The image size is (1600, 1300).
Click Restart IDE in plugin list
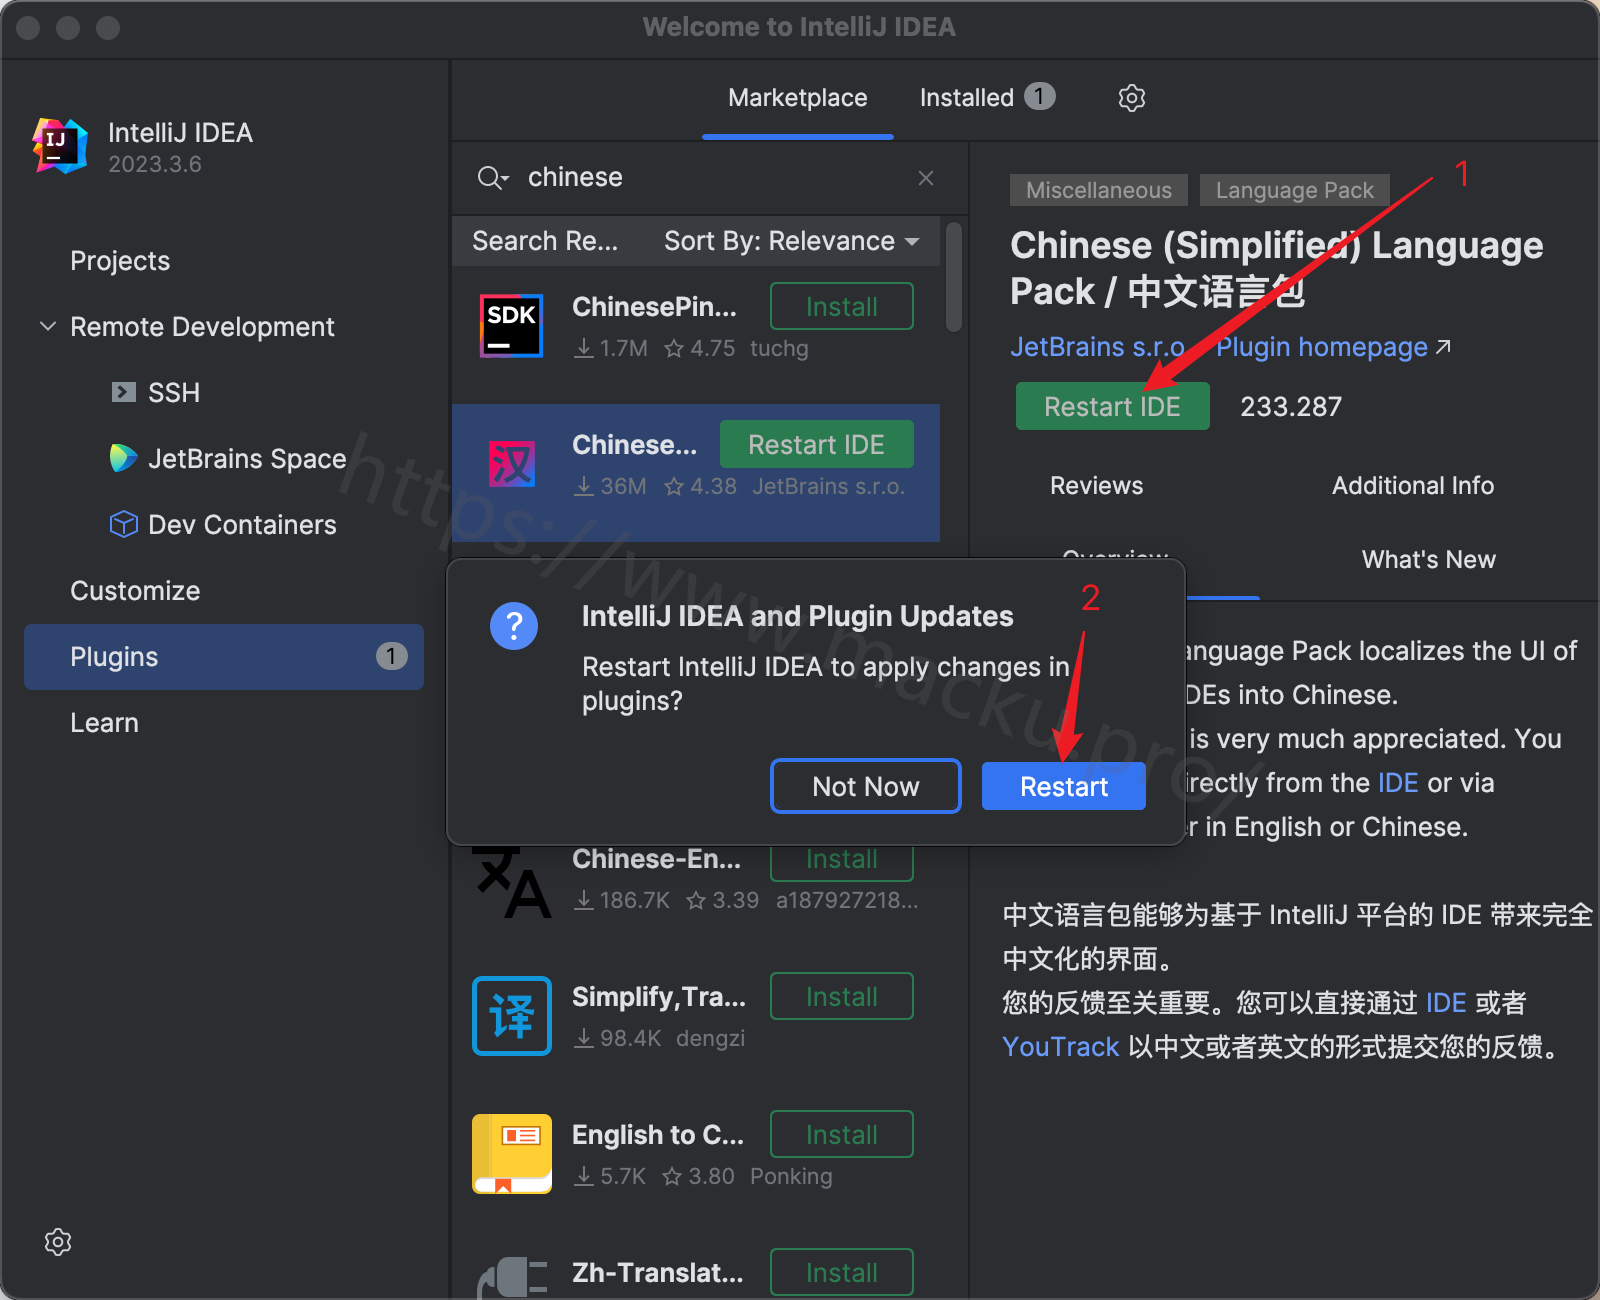coord(816,444)
